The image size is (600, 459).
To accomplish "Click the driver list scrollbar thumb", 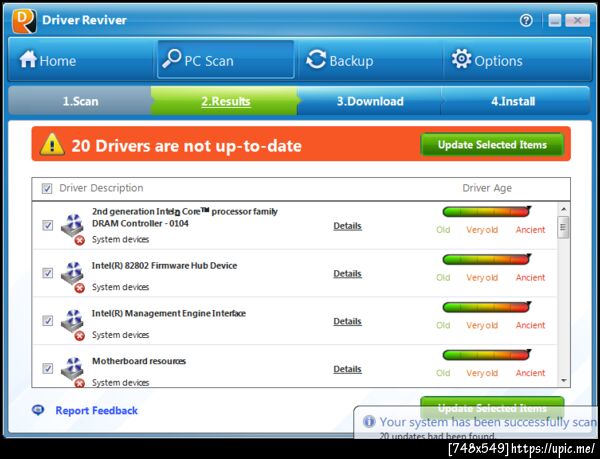I will click(x=563, y=227).
